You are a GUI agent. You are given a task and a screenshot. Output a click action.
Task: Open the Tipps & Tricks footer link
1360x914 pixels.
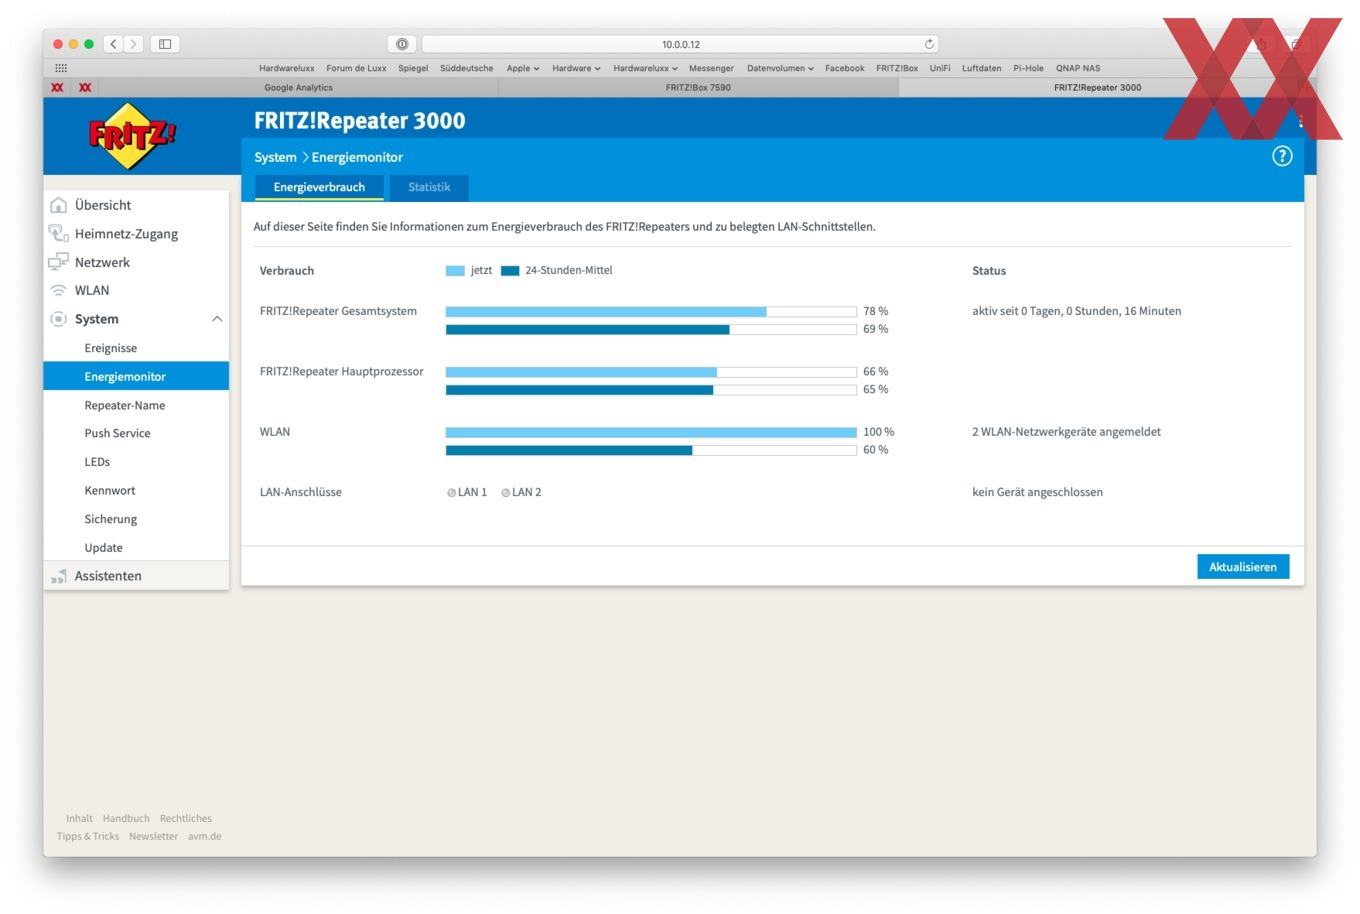(88, 836)
